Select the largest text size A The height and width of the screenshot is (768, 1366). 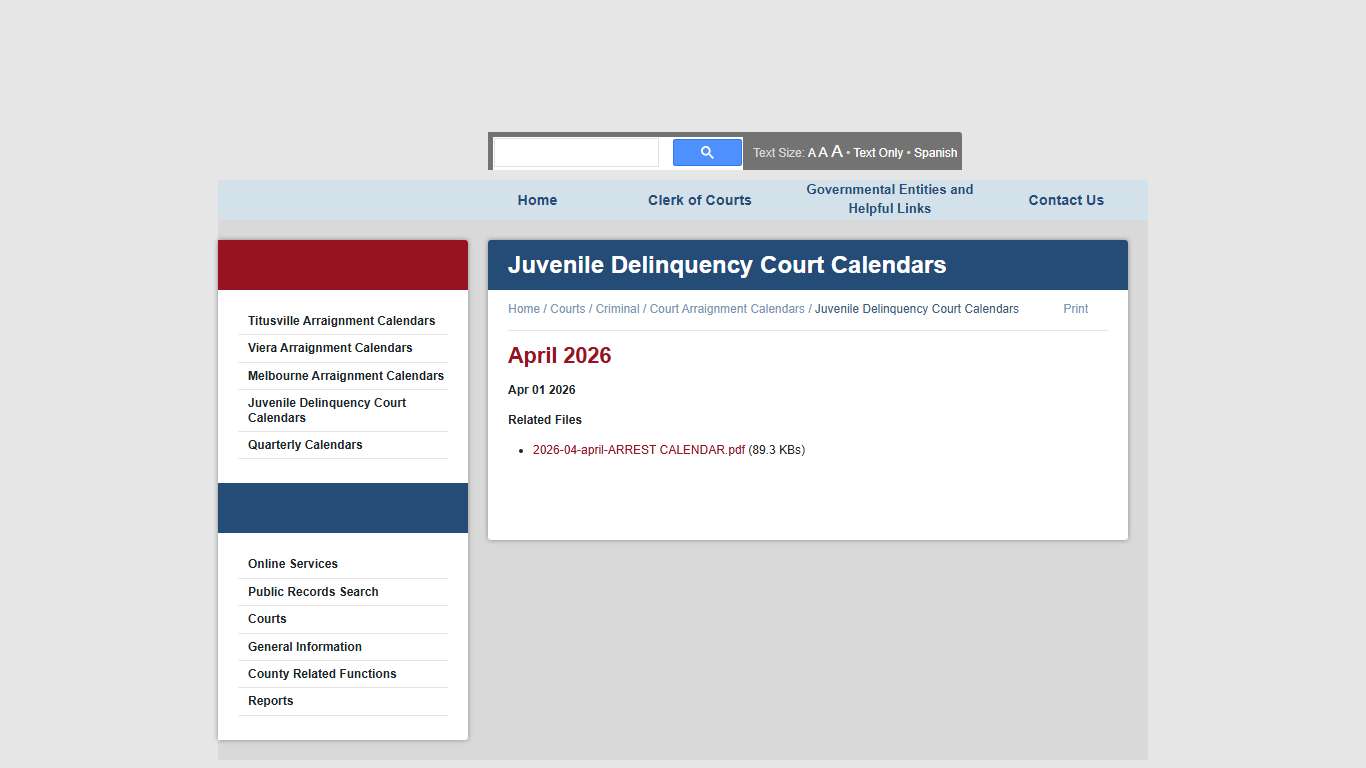point(836,151)
